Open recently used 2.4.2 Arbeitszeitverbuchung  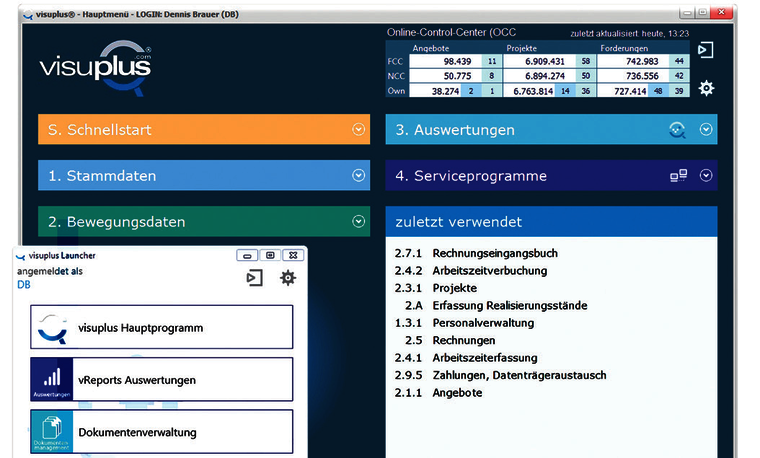pyautogui.click(x=471, y=271)
